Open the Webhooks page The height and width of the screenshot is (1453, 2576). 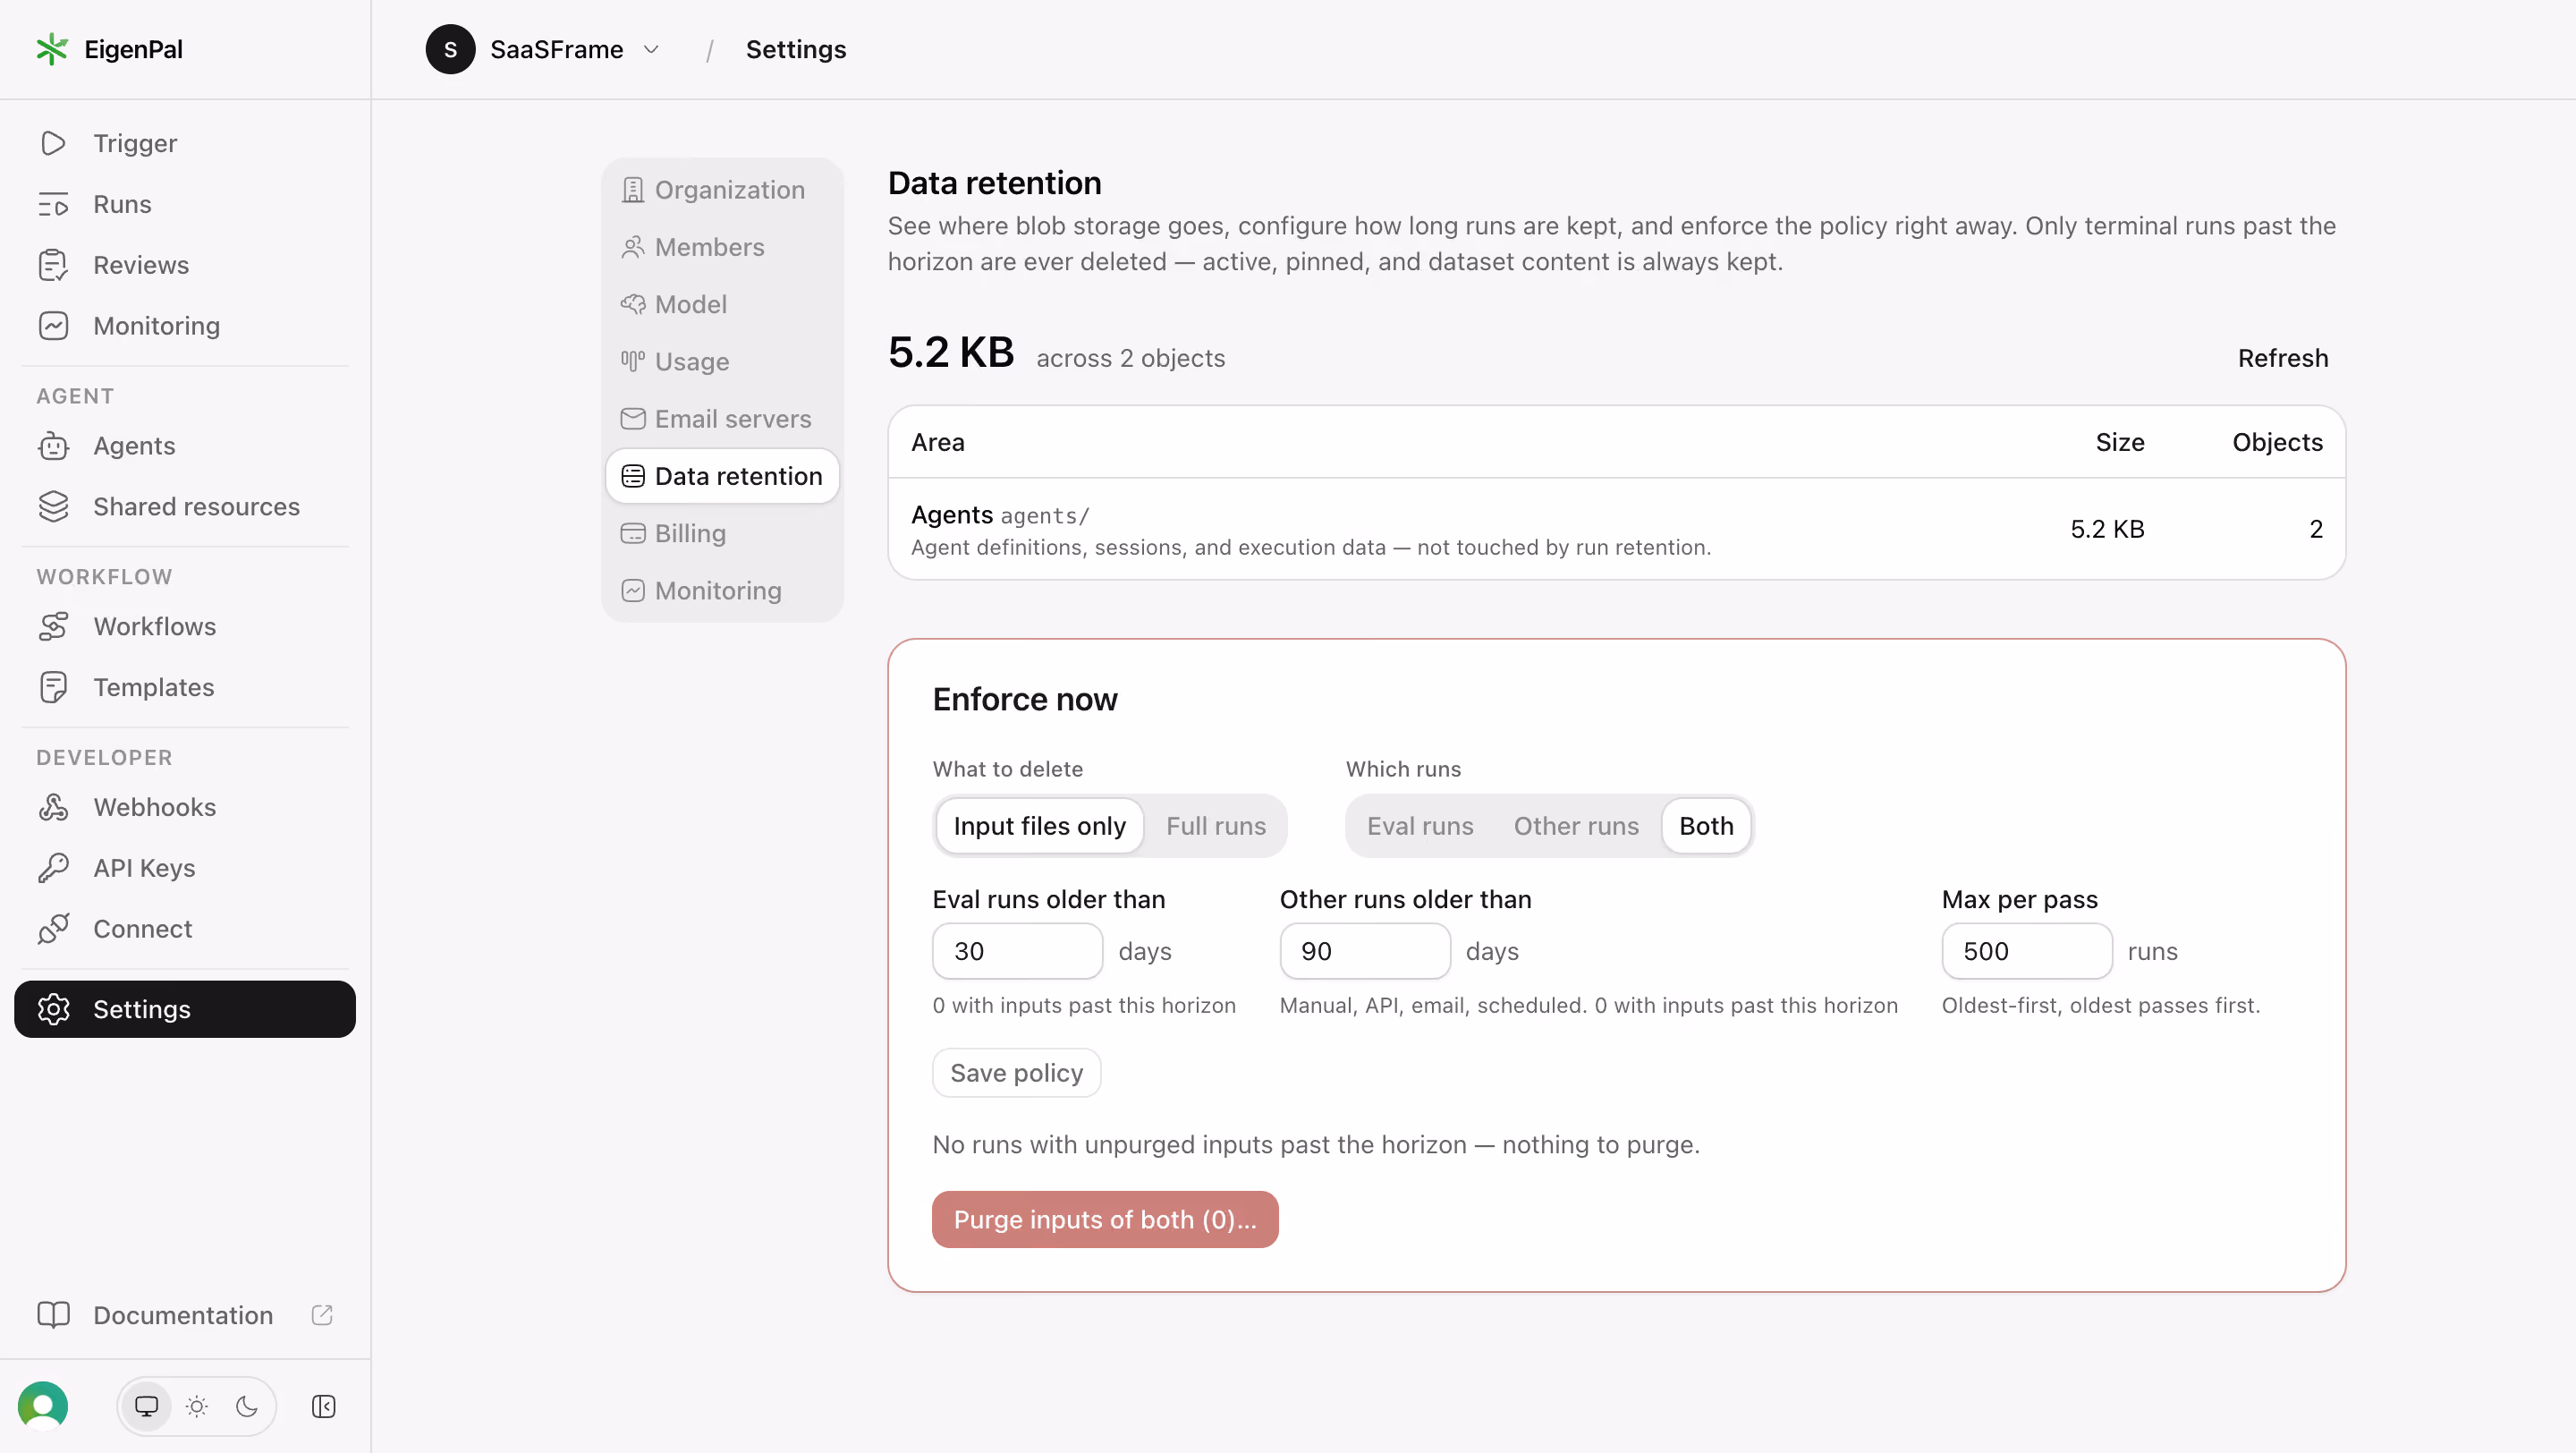185,807
